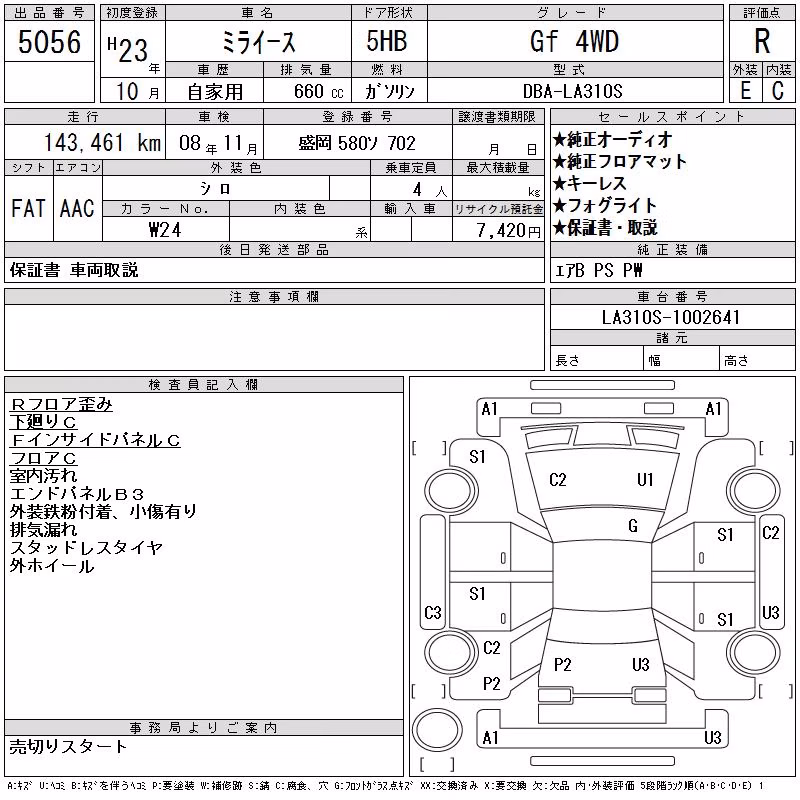Click the shift type FAT

28,208
